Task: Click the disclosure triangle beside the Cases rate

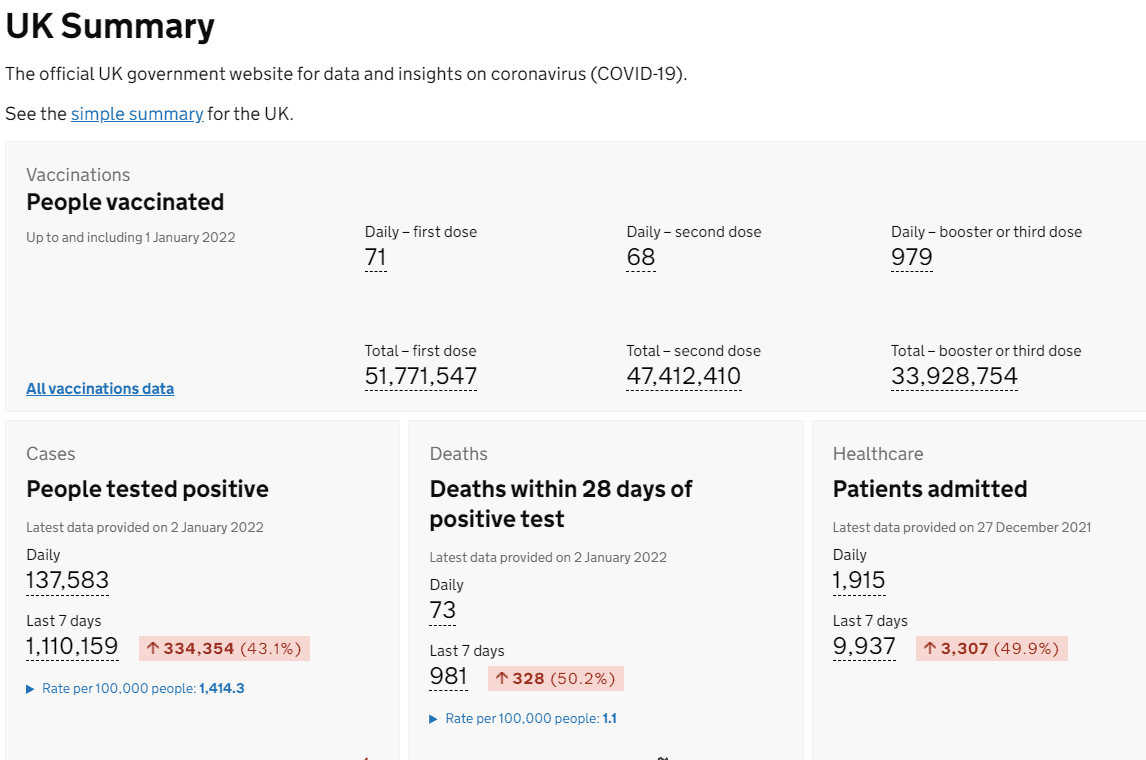Action: (30, 689)
